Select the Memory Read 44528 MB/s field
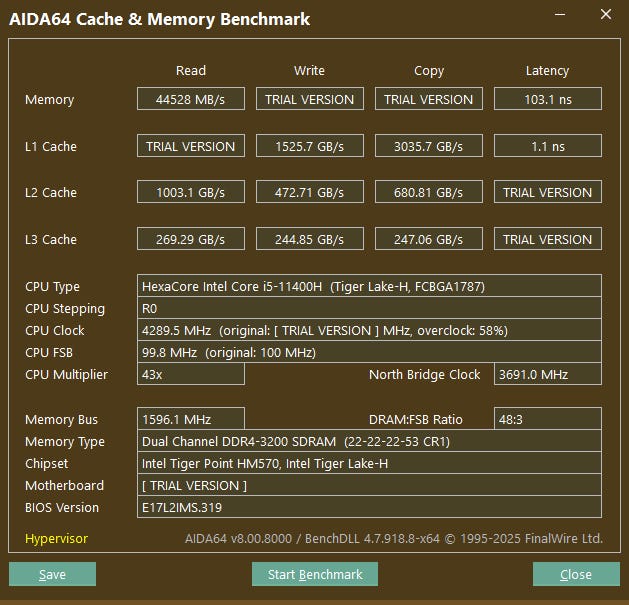This screenshot has height=605, width=629. pos(190,99)
